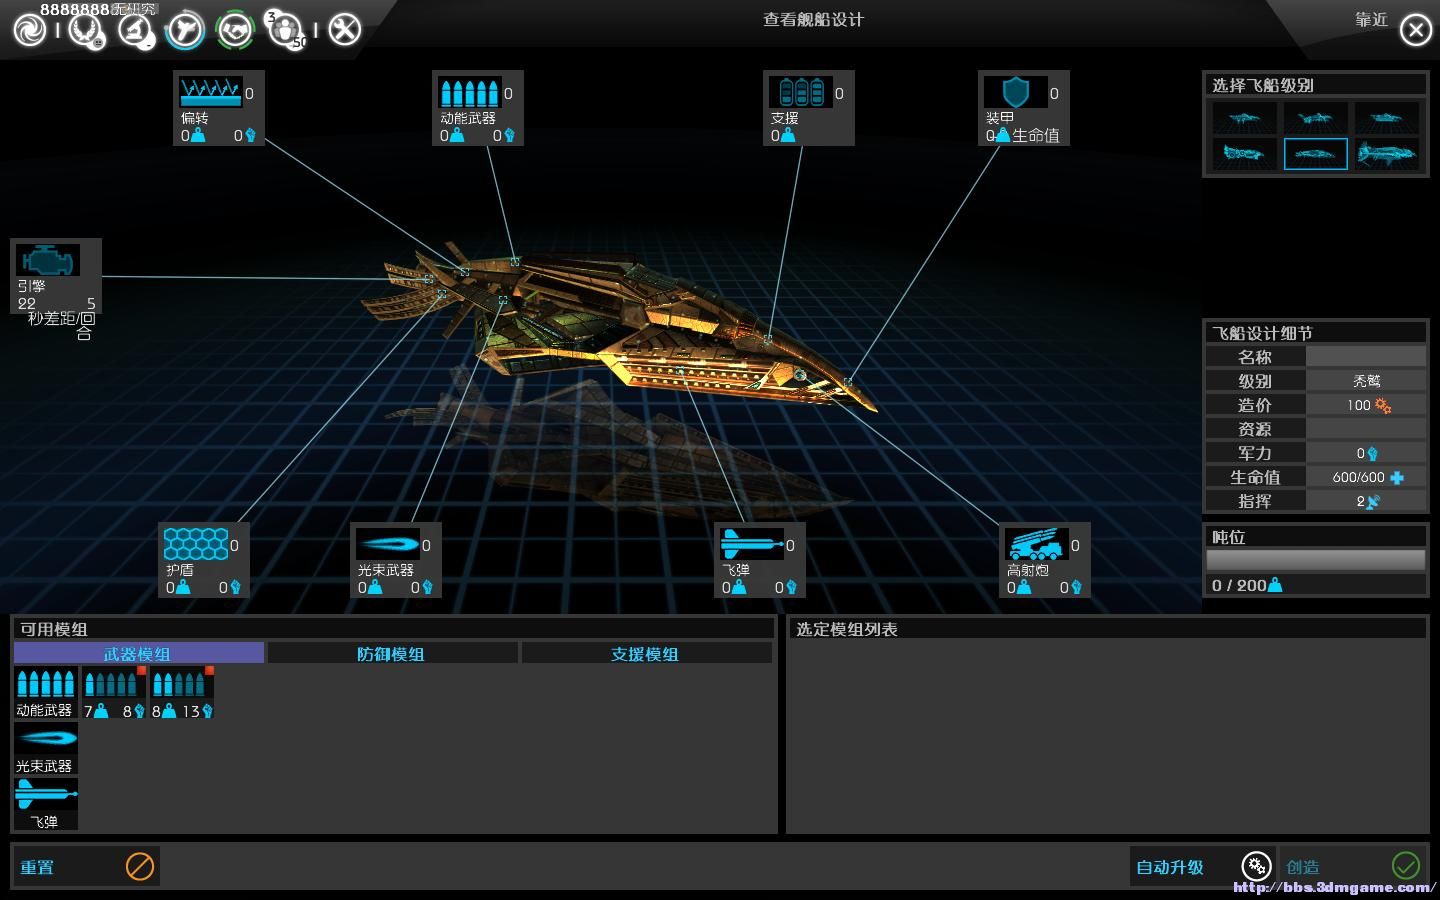Open the research microscope icon
1440x900 pixels.
click(x=136, y=30)
